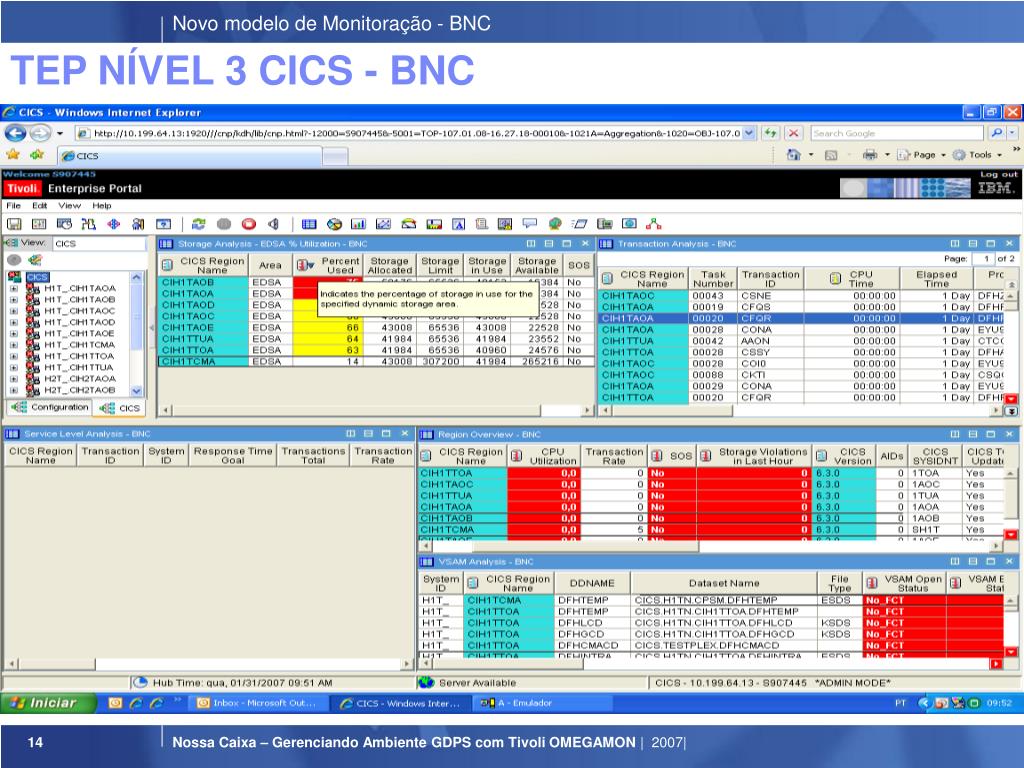Select the CIH1TCMA row in Storage Analysis
This screenshot has height=768, width=1024.
click(376, 362)
